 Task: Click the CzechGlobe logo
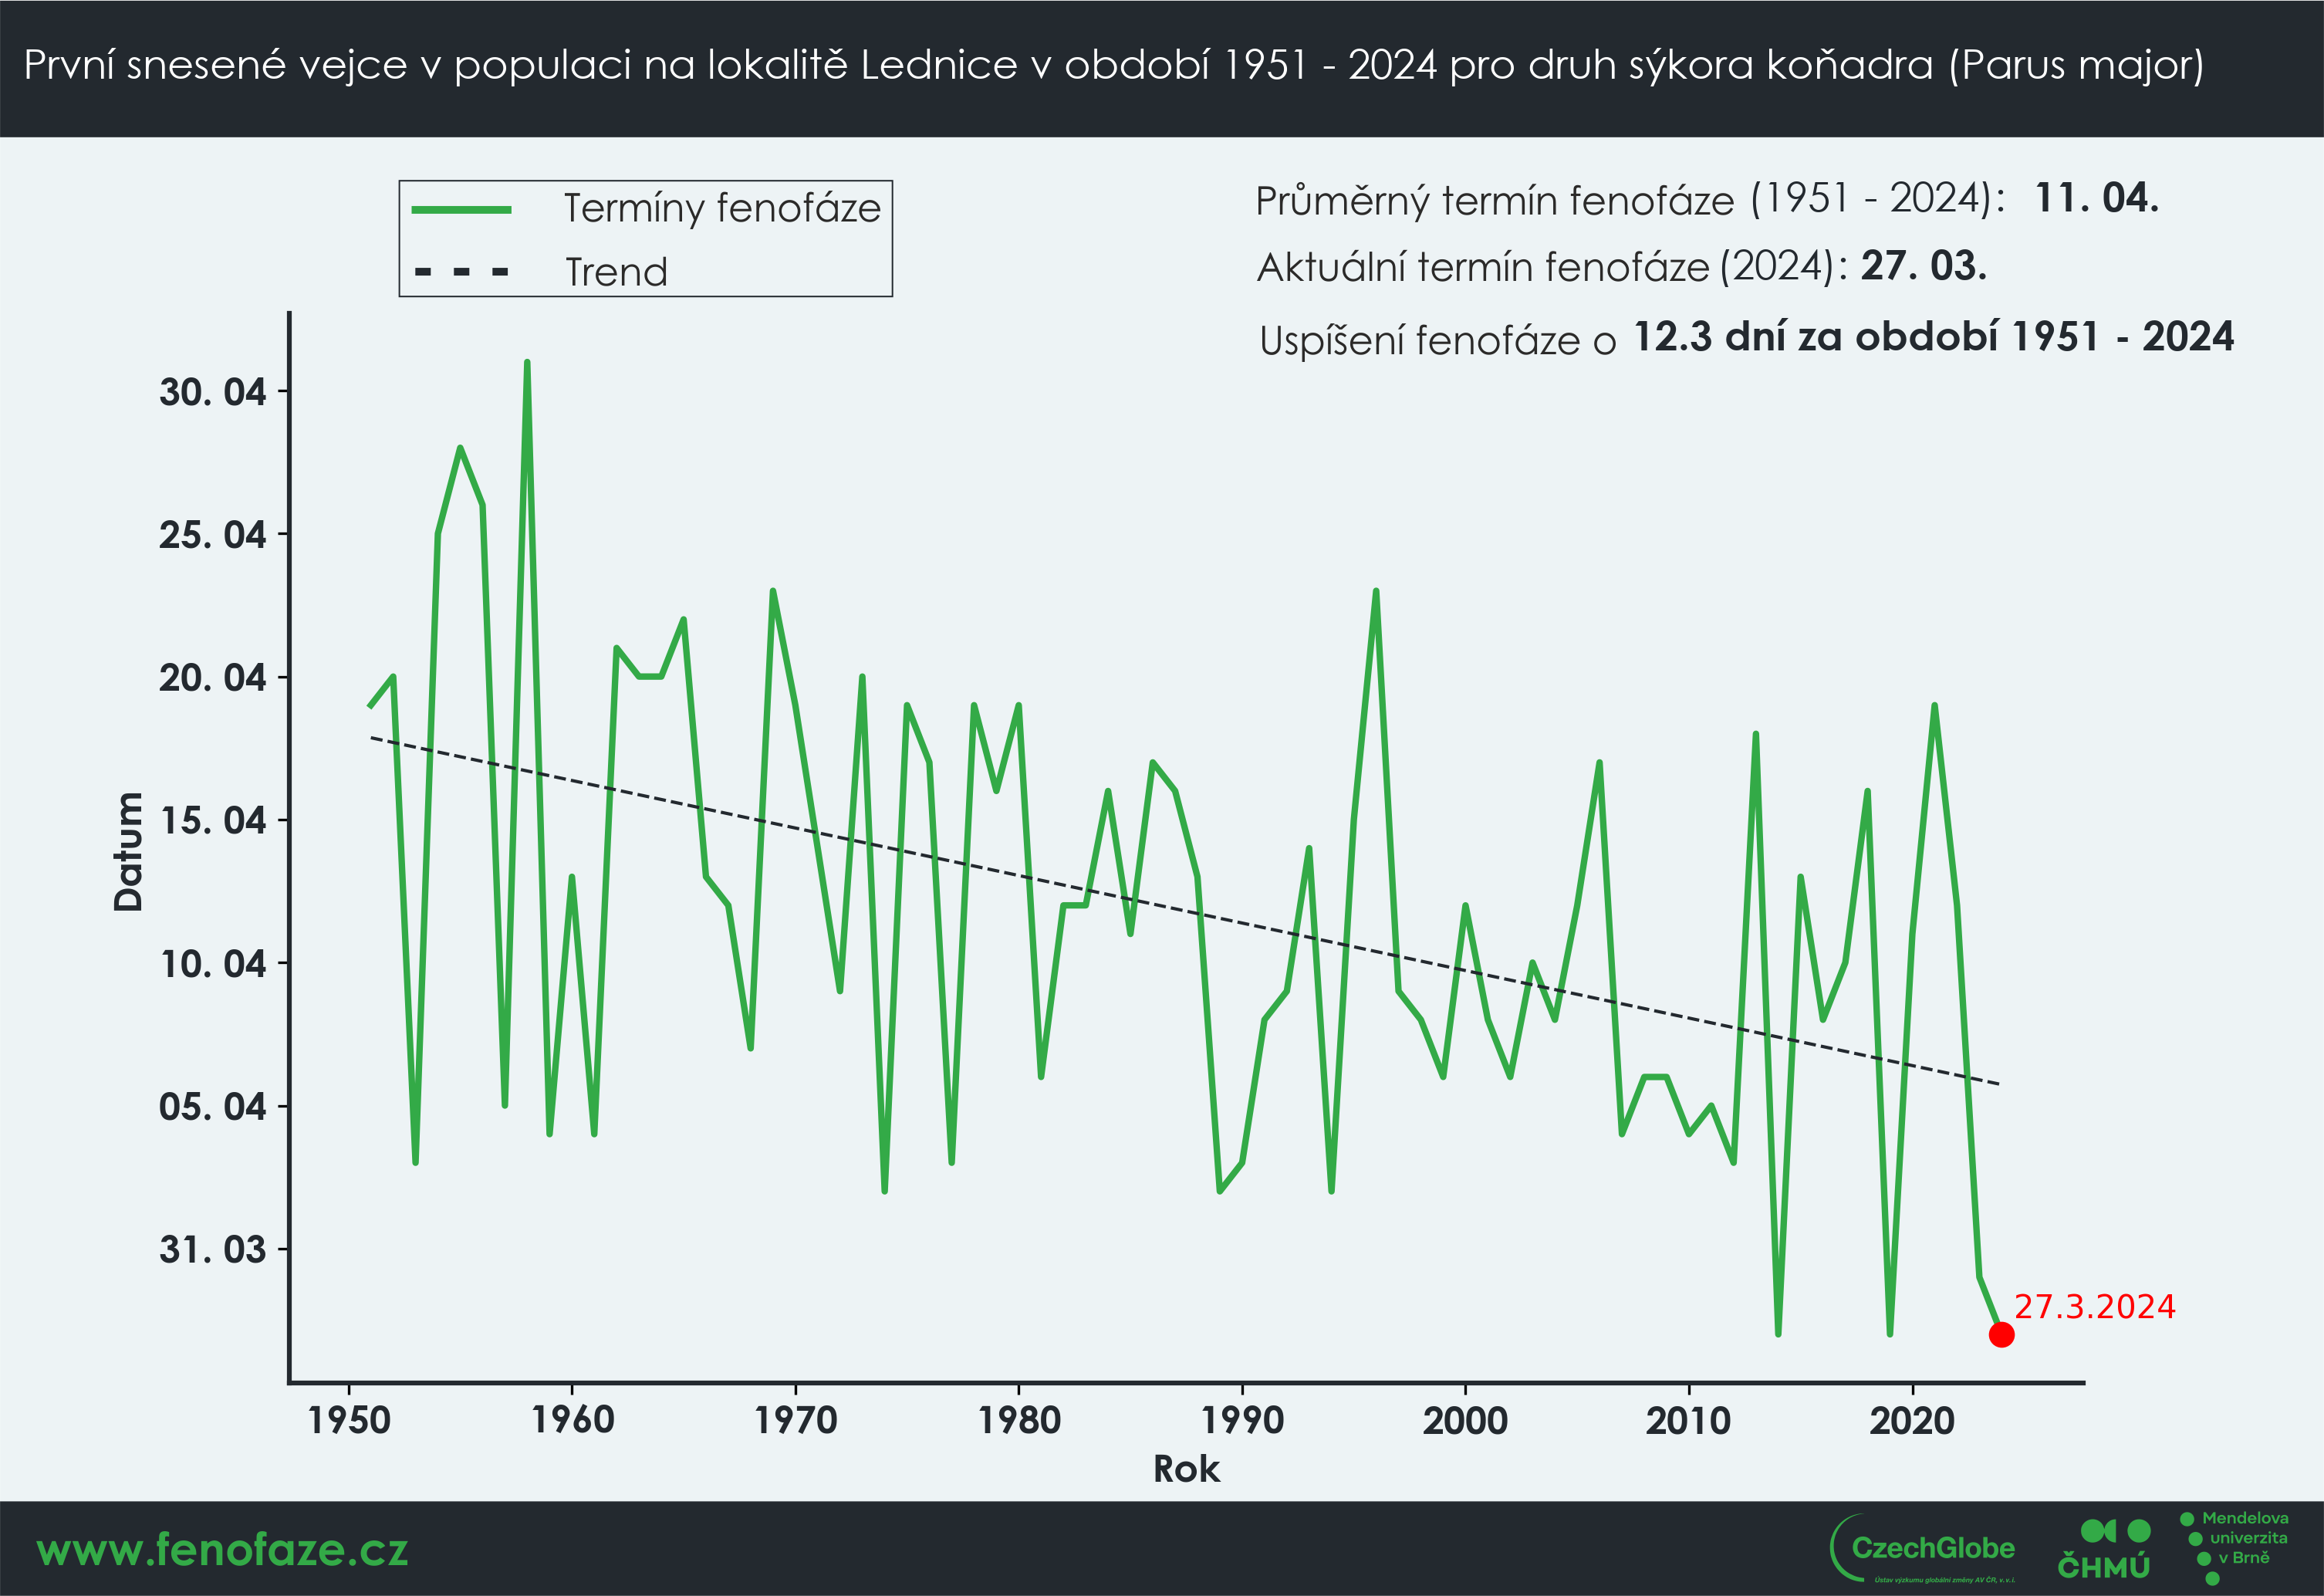click(1922, 1549)
